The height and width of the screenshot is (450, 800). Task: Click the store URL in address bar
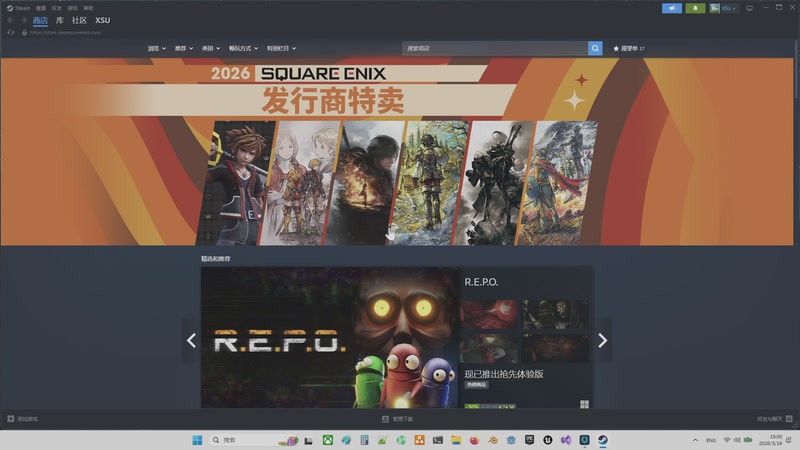[x=65, y=33]
